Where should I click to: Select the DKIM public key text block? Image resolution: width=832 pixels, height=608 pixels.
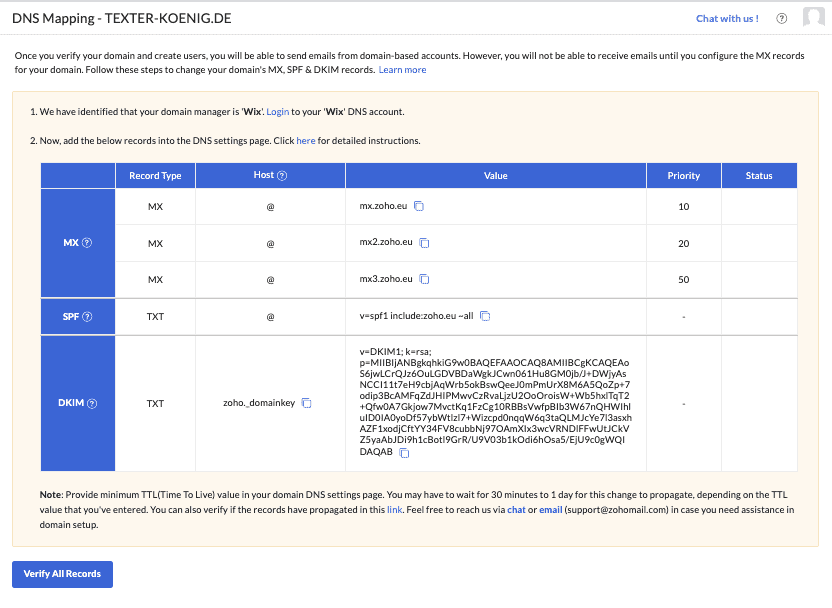tap(495, 402)
